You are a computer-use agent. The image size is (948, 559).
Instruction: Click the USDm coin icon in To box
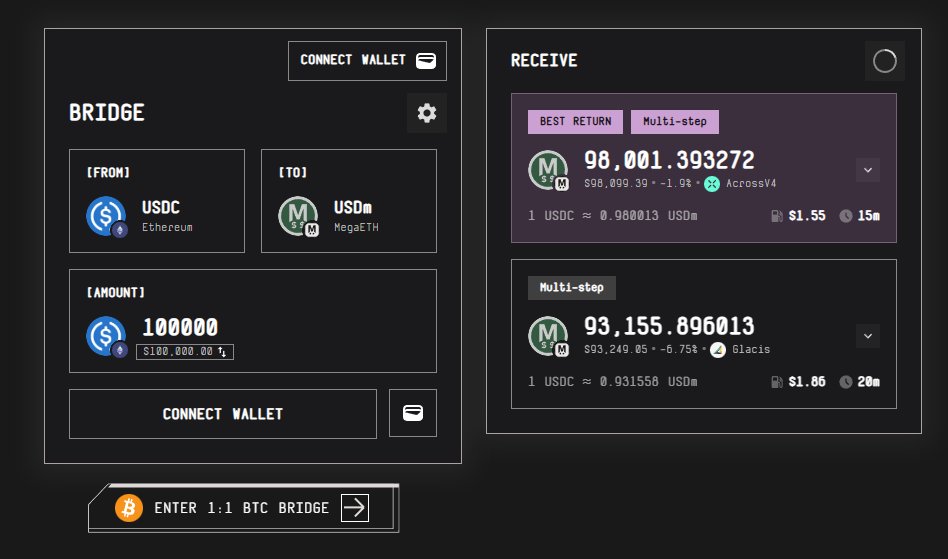coord(298,216)
